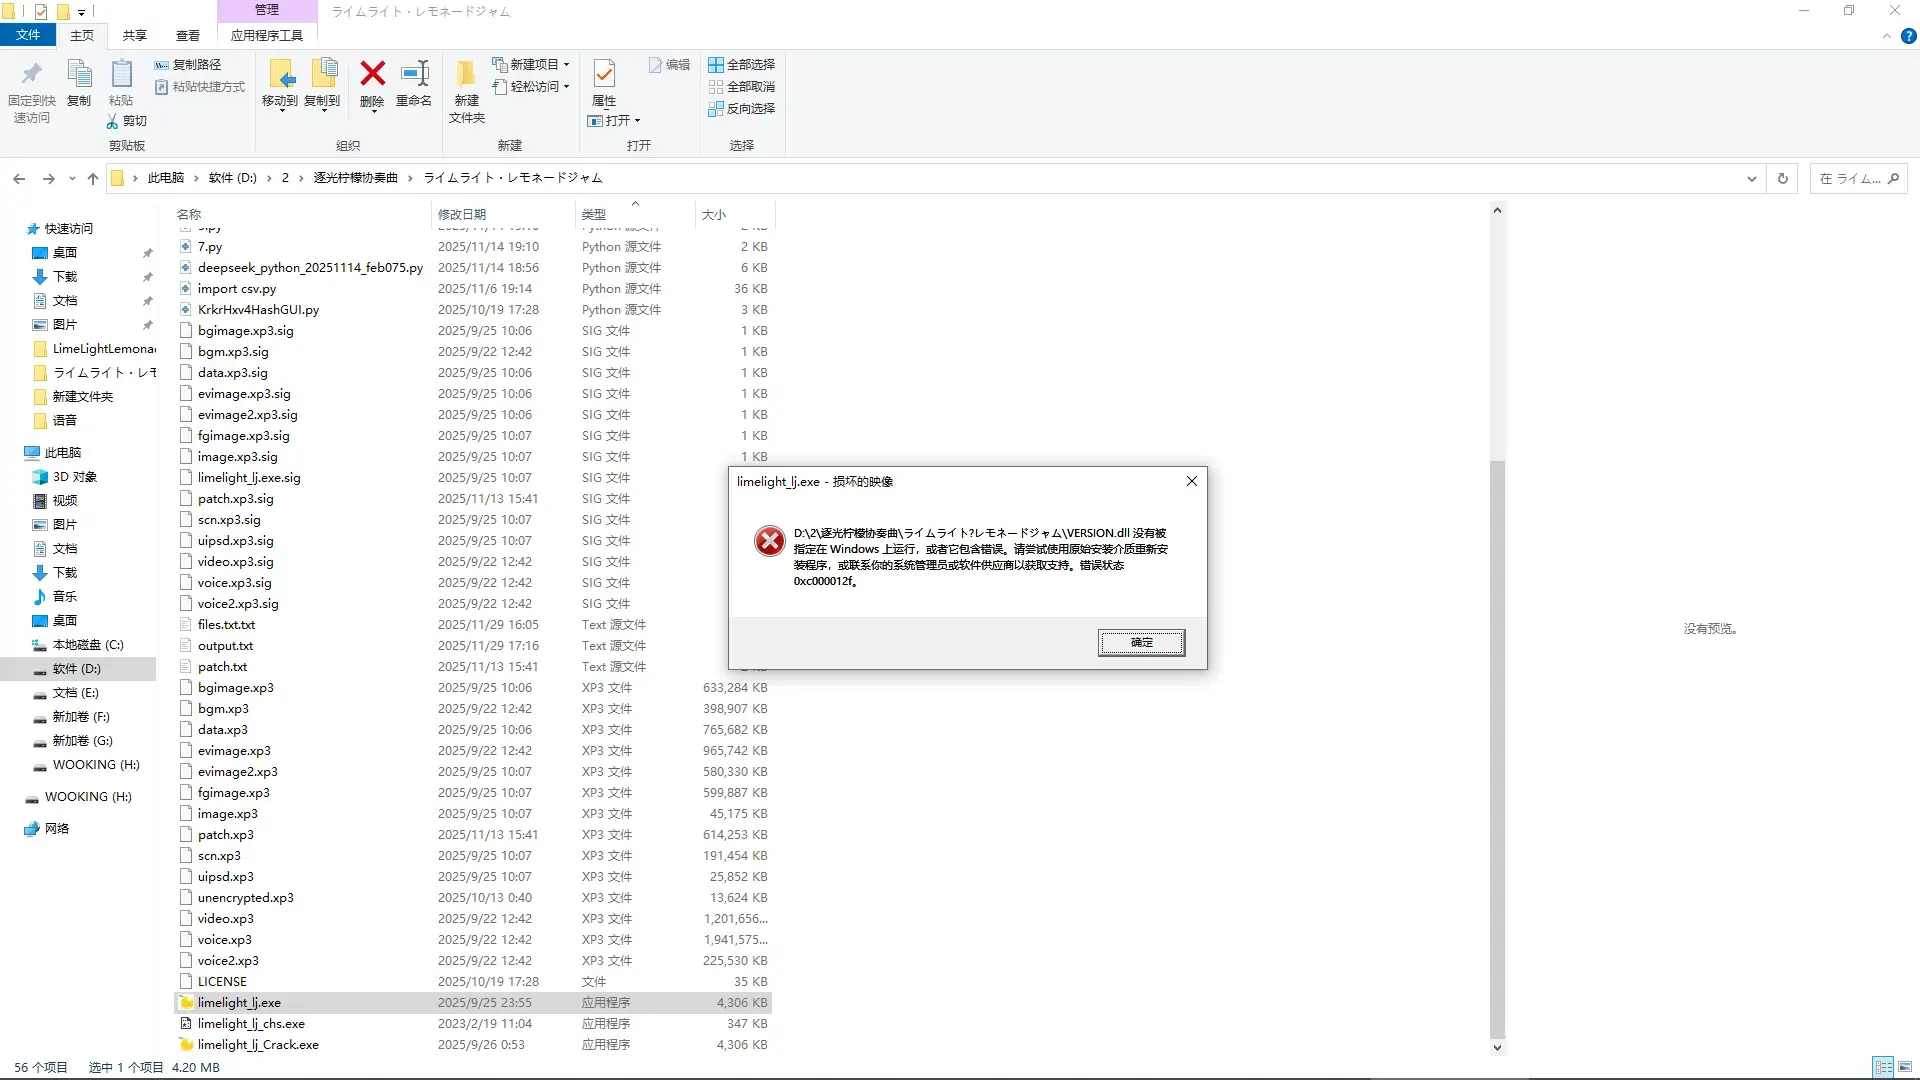
Task: Select limelight_lj_Crack.exe in file list
Action: (x=258, y=1044)
